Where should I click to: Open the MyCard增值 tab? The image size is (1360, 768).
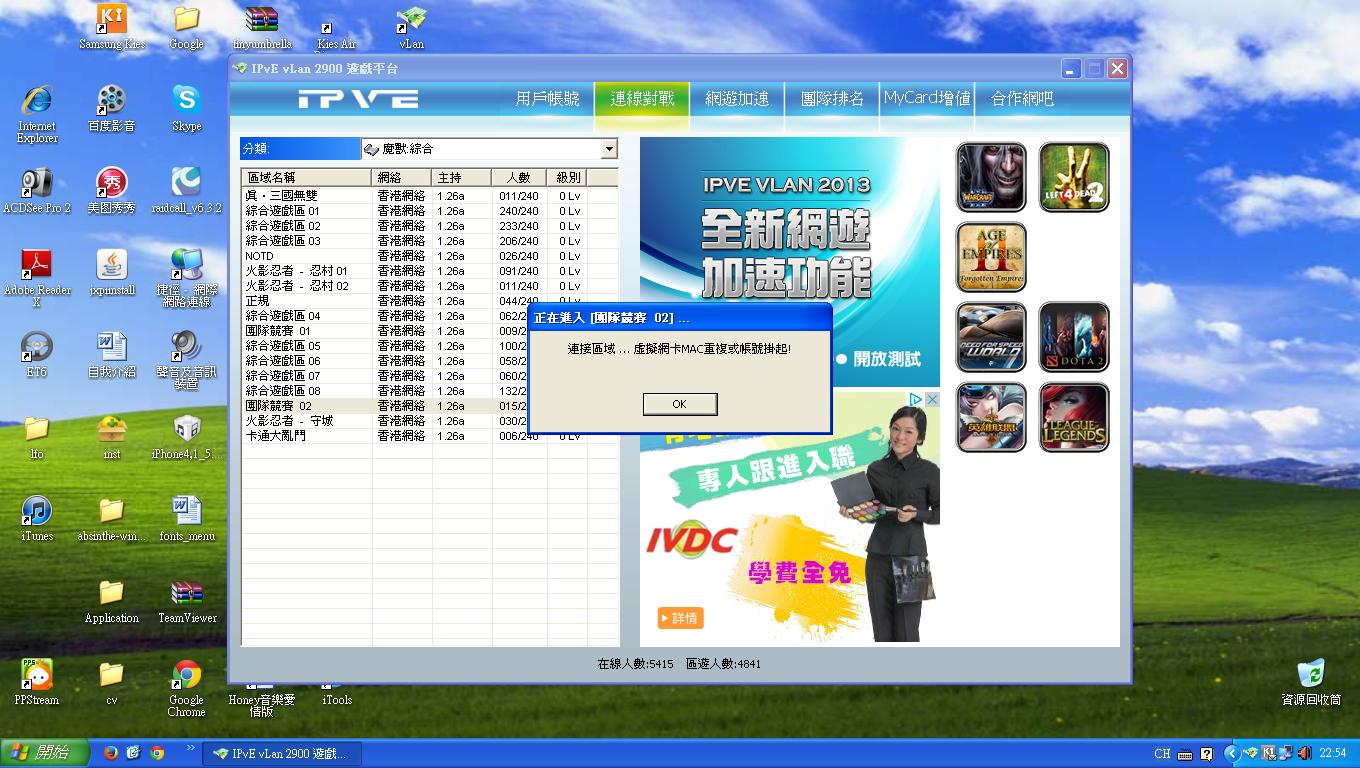pos(927,99)
